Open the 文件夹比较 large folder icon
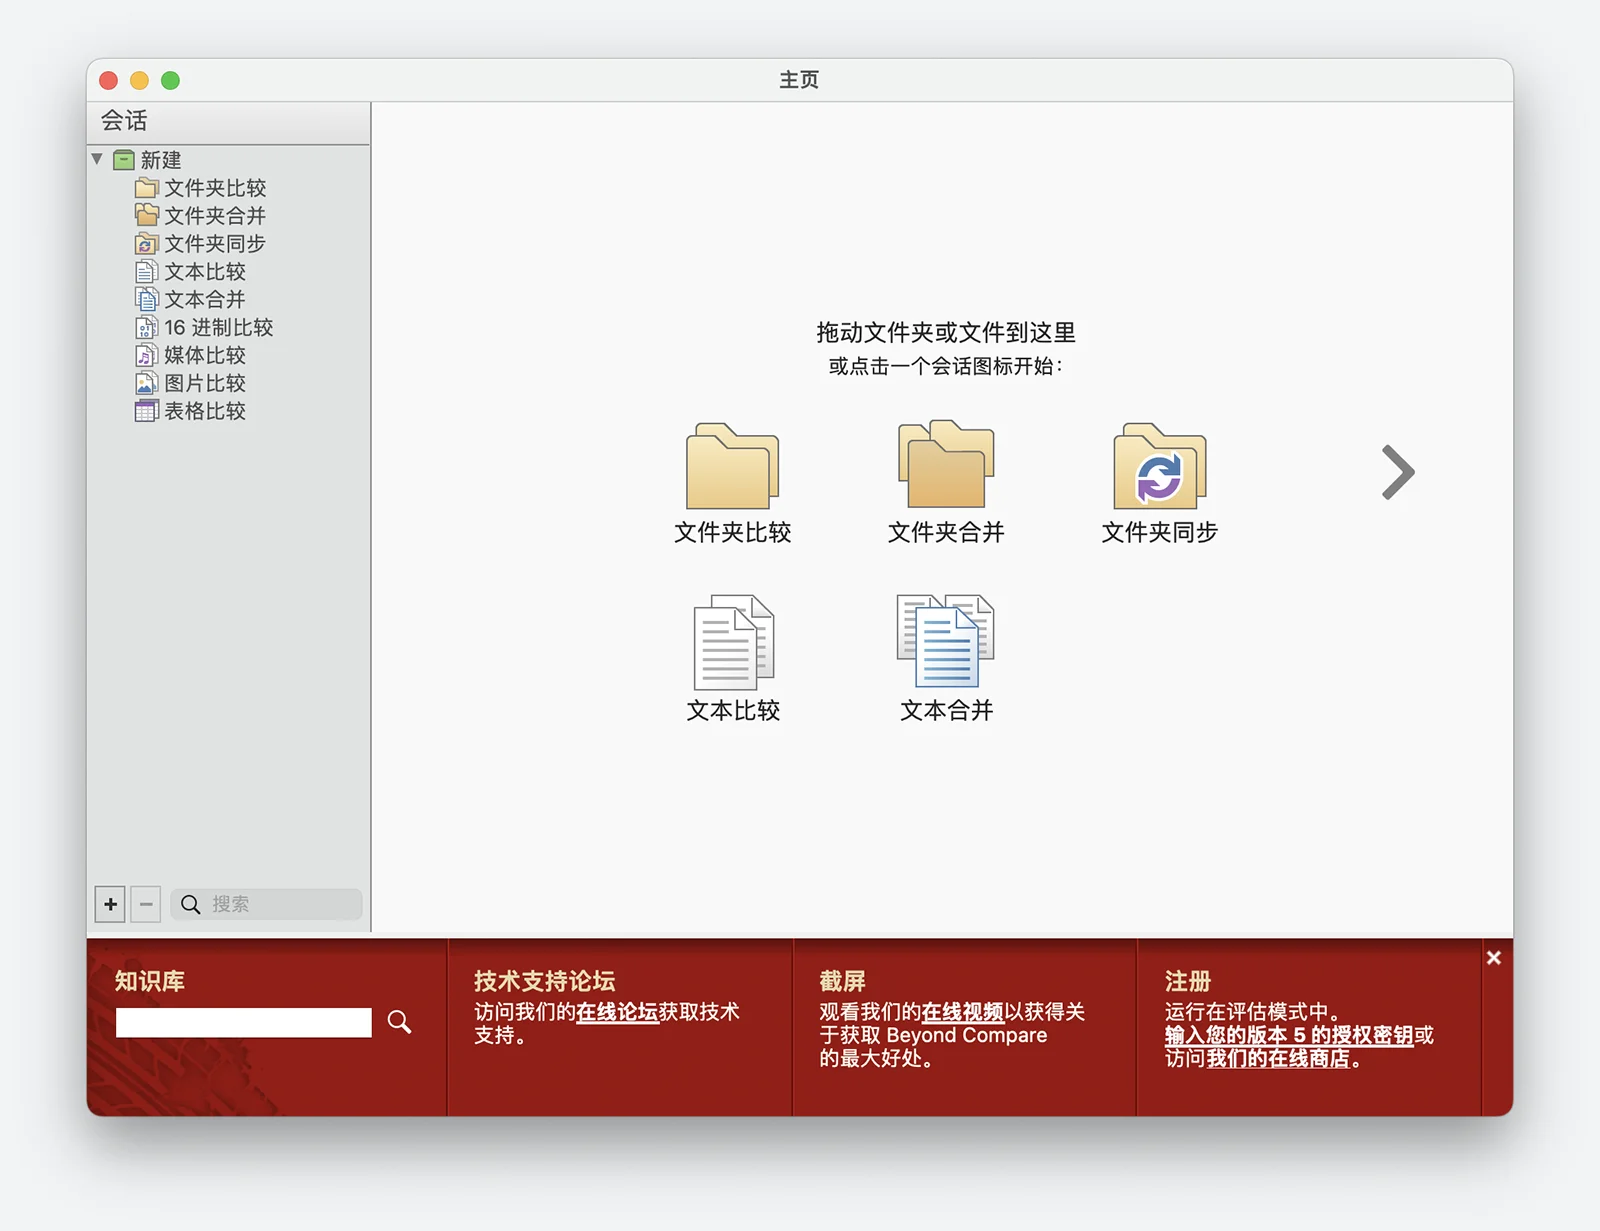The width and height of the screenshot is (1600, 1231). pos(732,467)
